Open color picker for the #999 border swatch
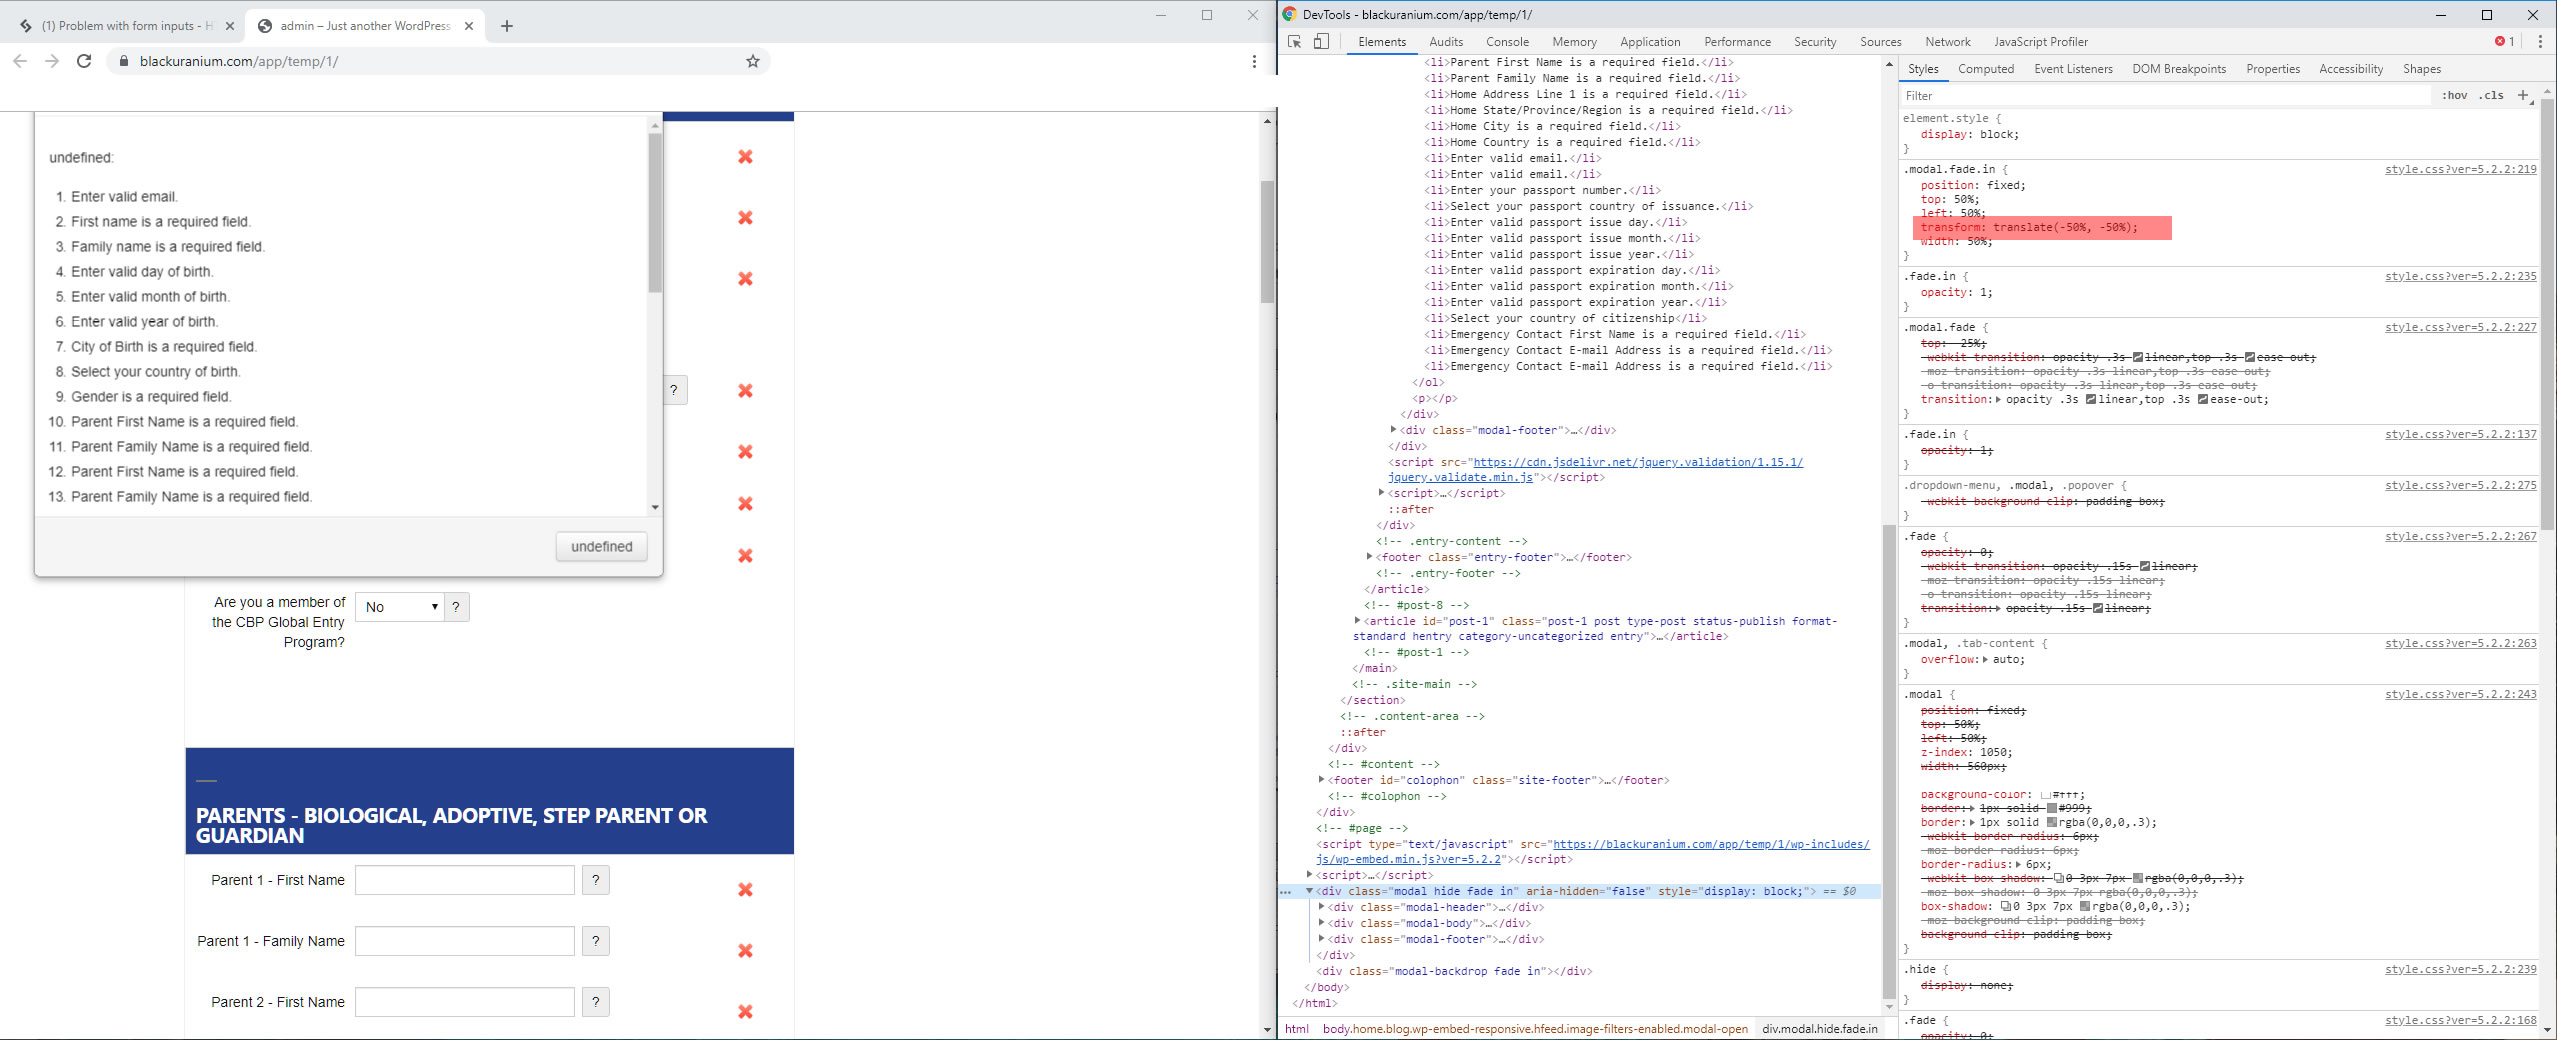 (x=2052, y=808)
